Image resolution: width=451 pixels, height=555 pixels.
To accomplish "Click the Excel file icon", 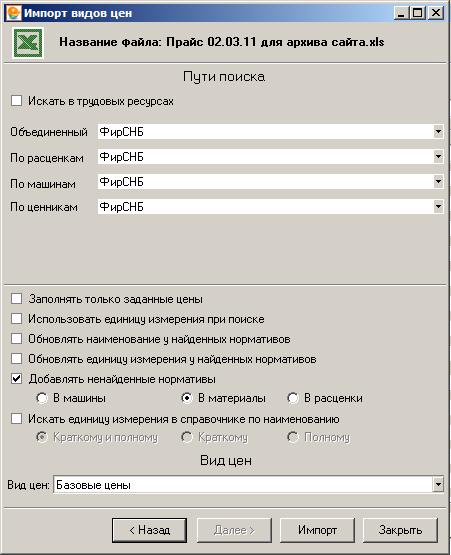I will (x=28, y=43).
